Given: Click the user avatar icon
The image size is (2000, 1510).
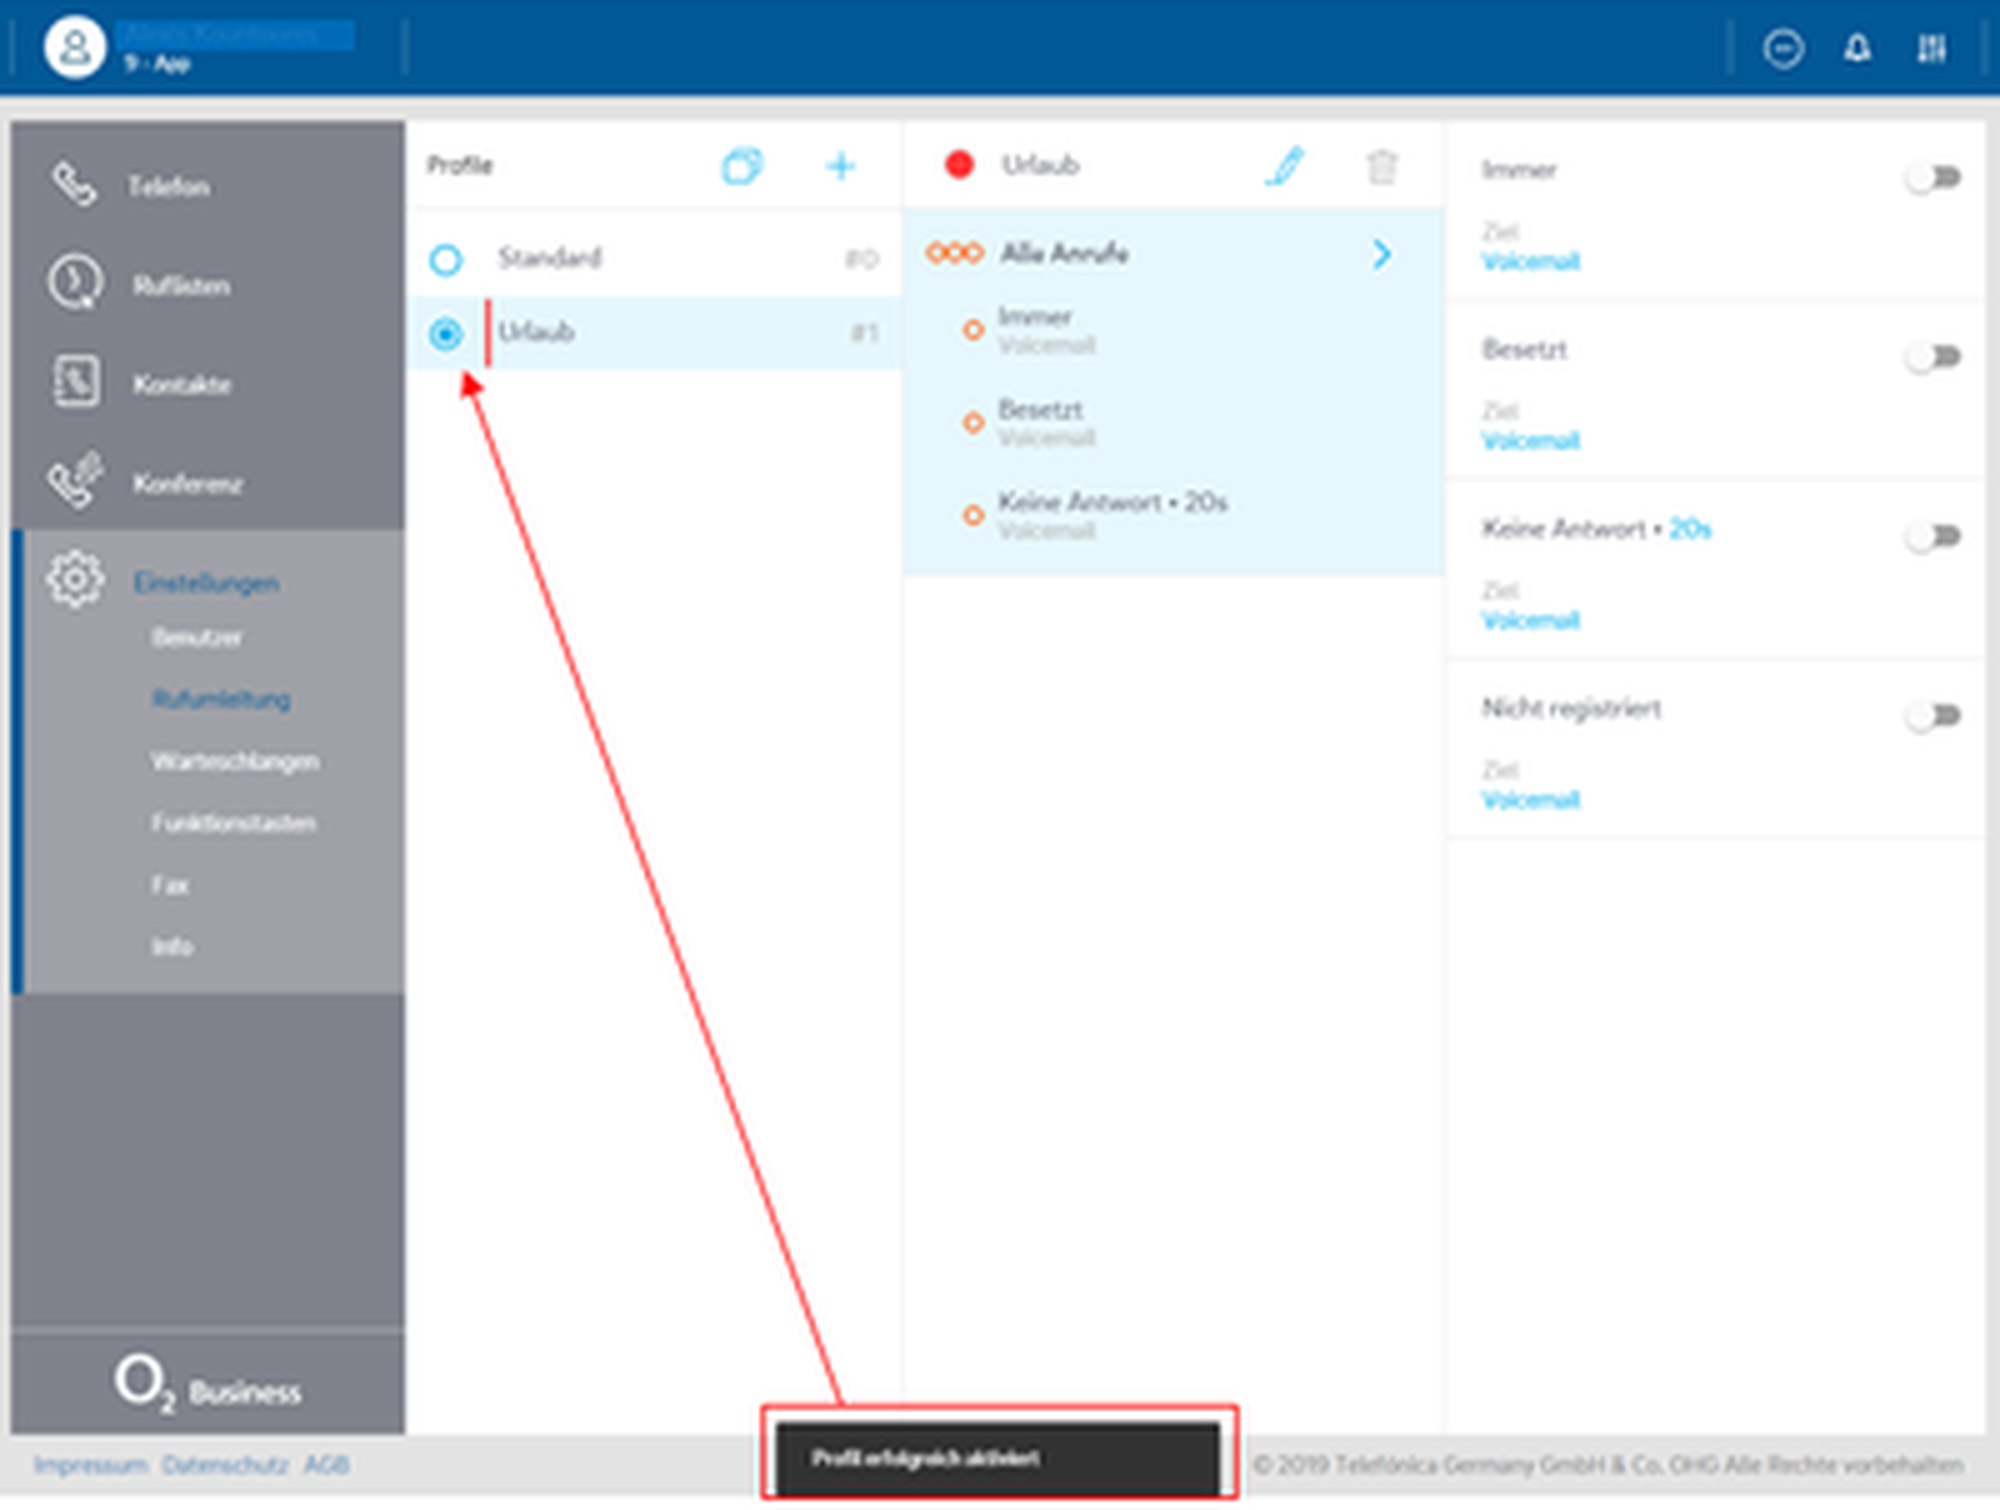Looking at the screenshot, I should point(74,47).
